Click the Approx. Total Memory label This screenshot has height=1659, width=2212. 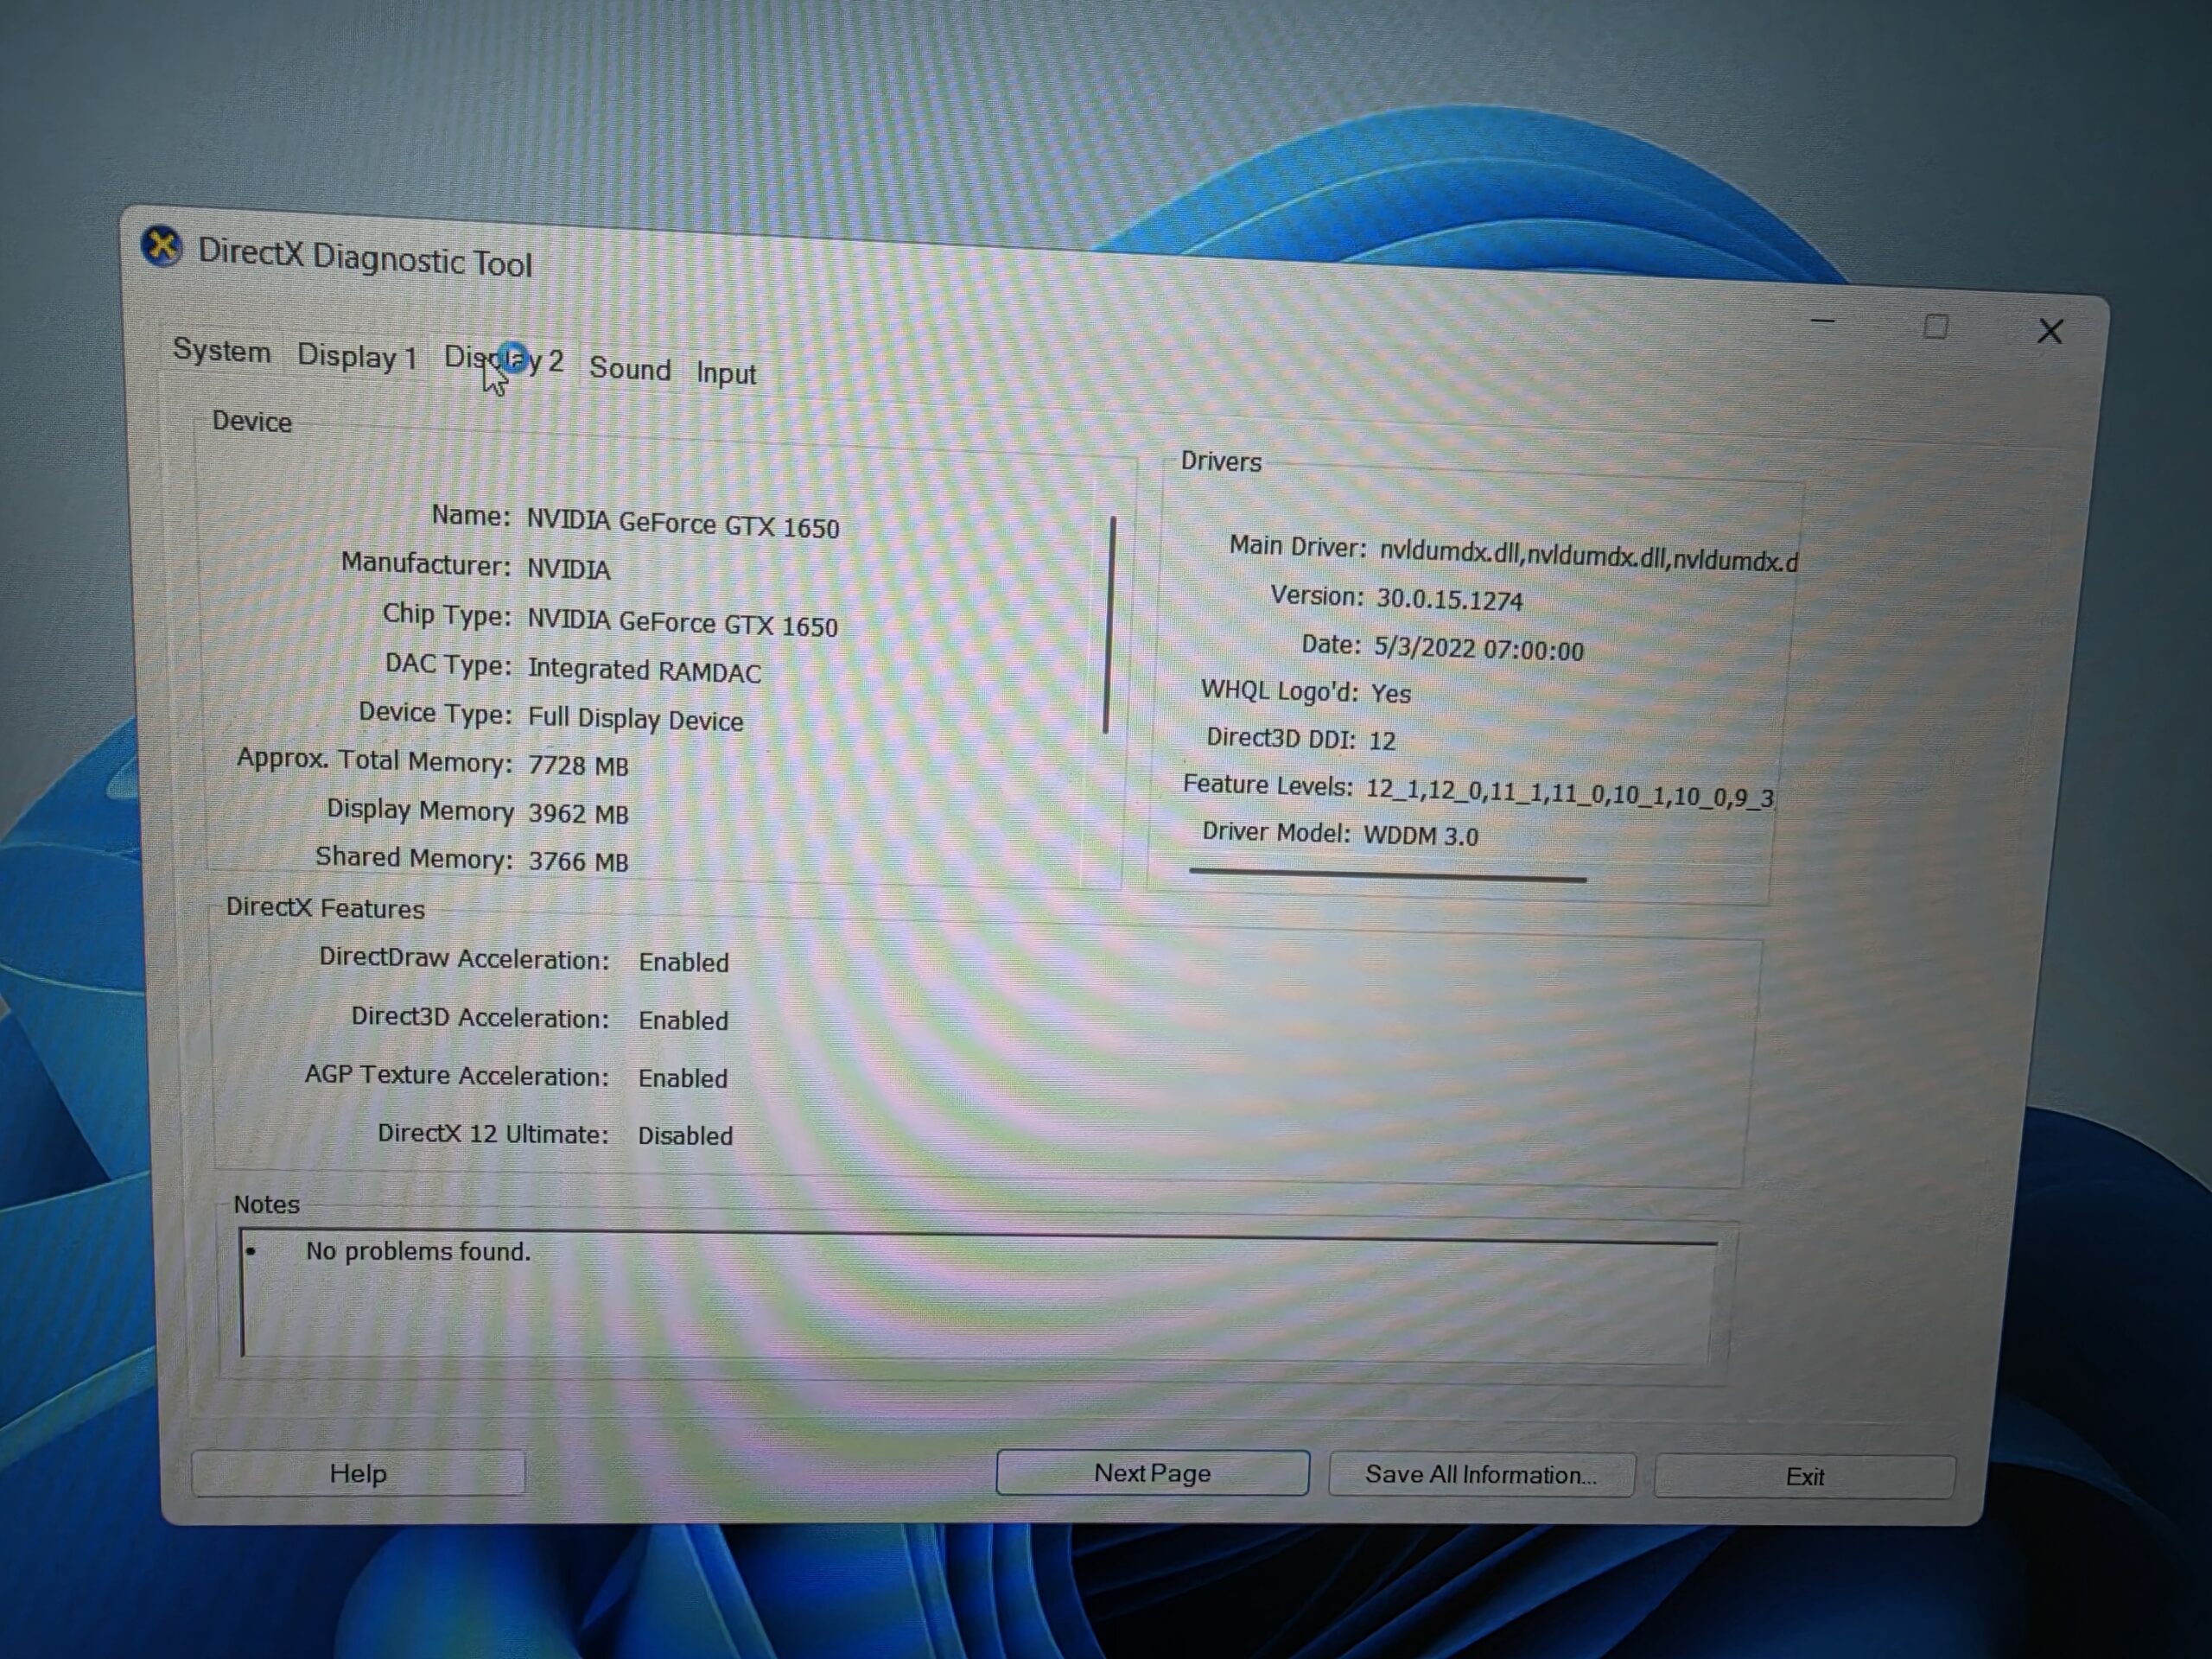374,760
